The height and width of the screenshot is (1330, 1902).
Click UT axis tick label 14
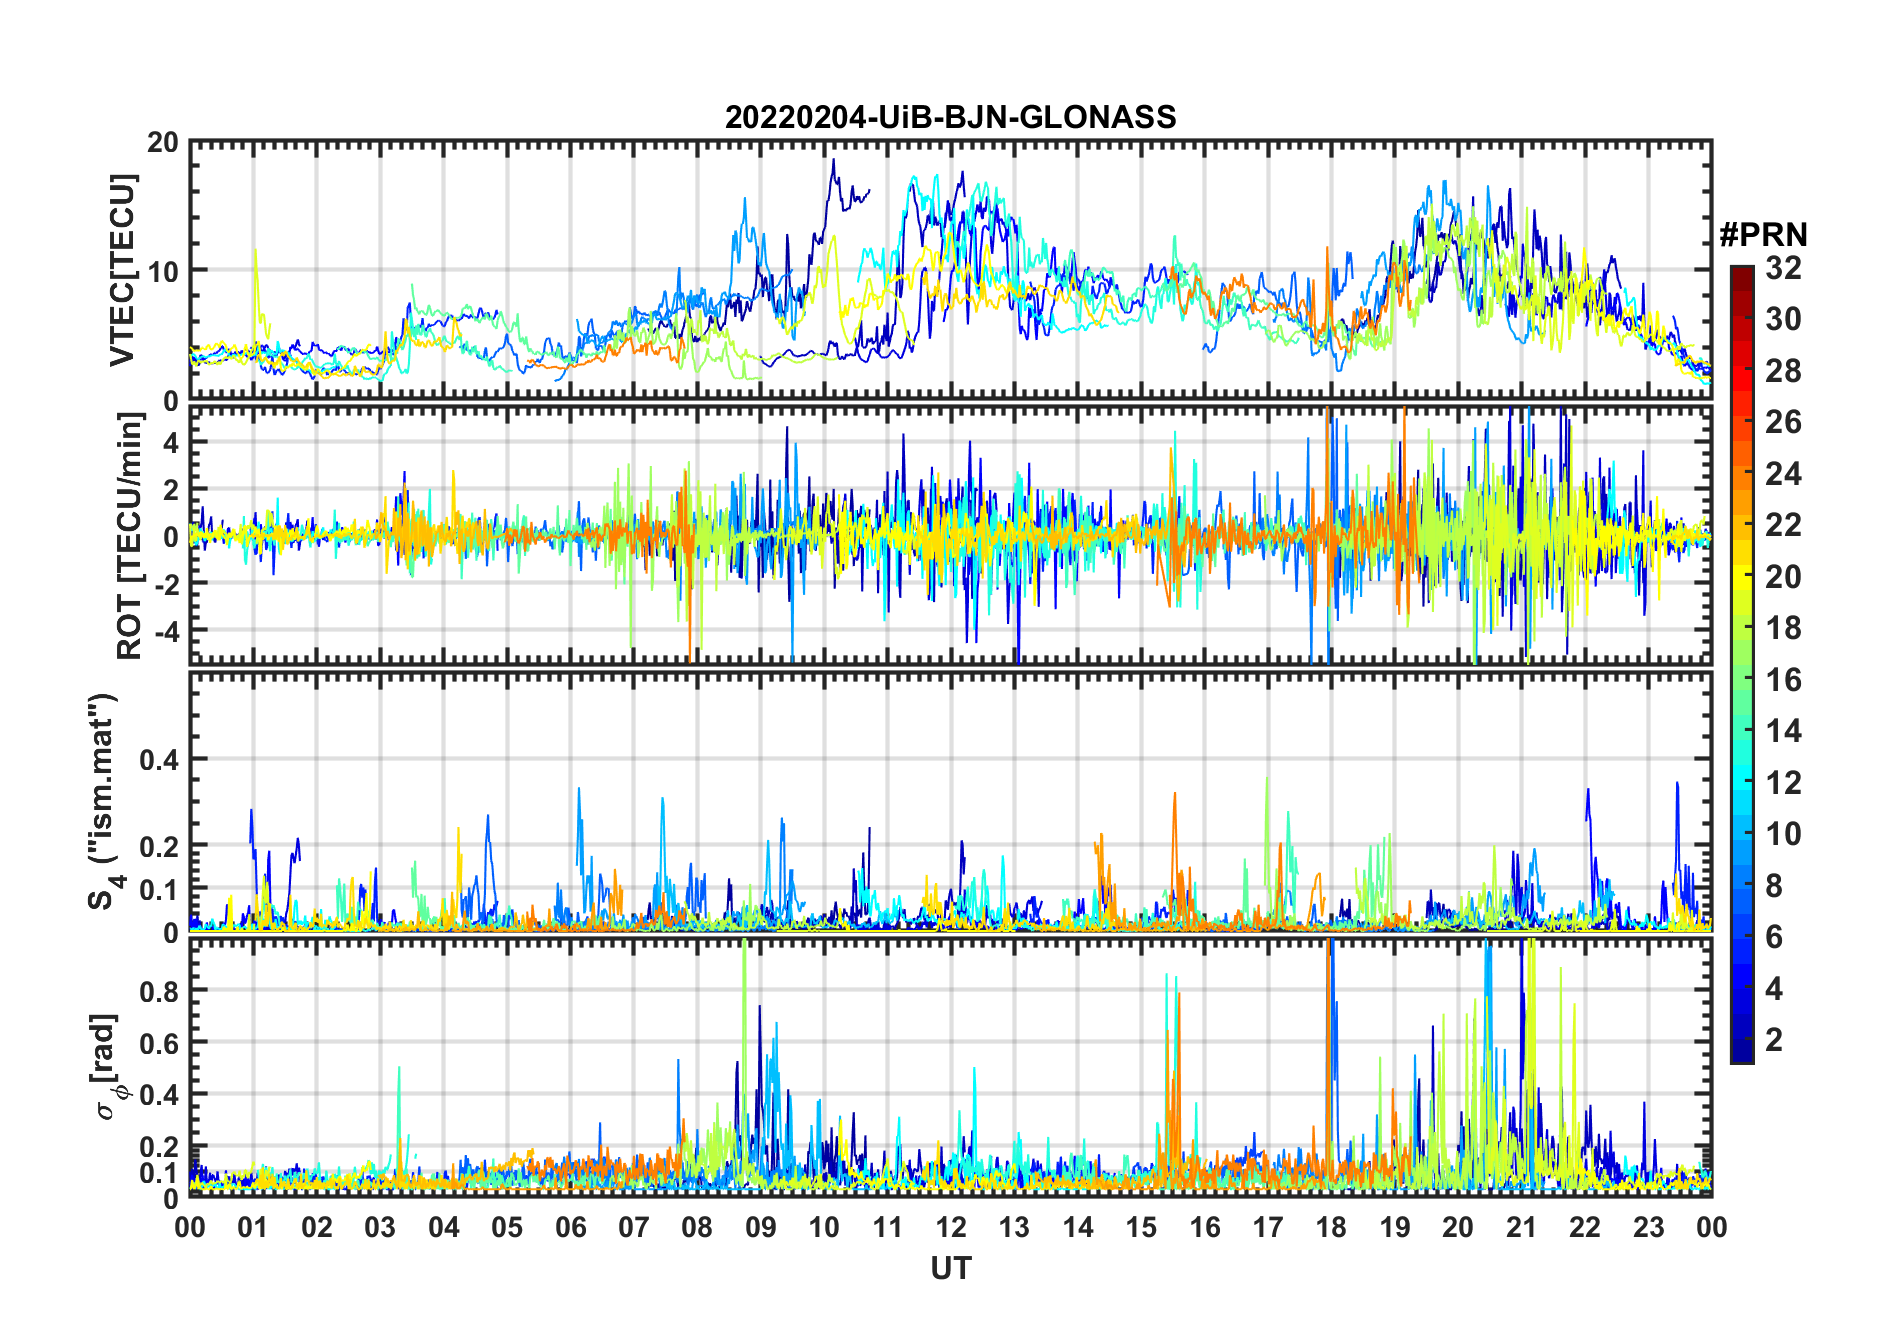coord(1078,1227)
